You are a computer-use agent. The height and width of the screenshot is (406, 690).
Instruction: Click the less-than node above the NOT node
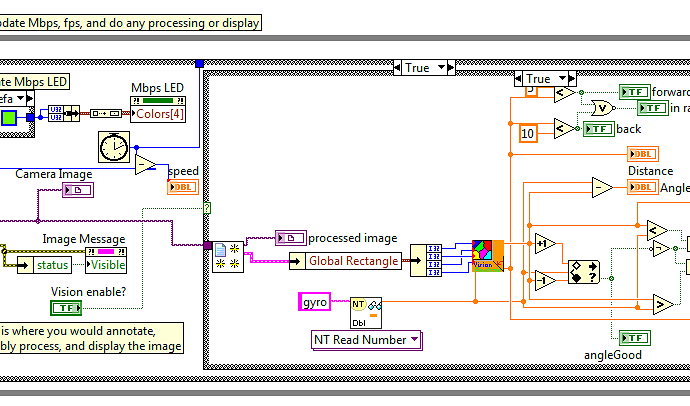[x=657, y=230]
